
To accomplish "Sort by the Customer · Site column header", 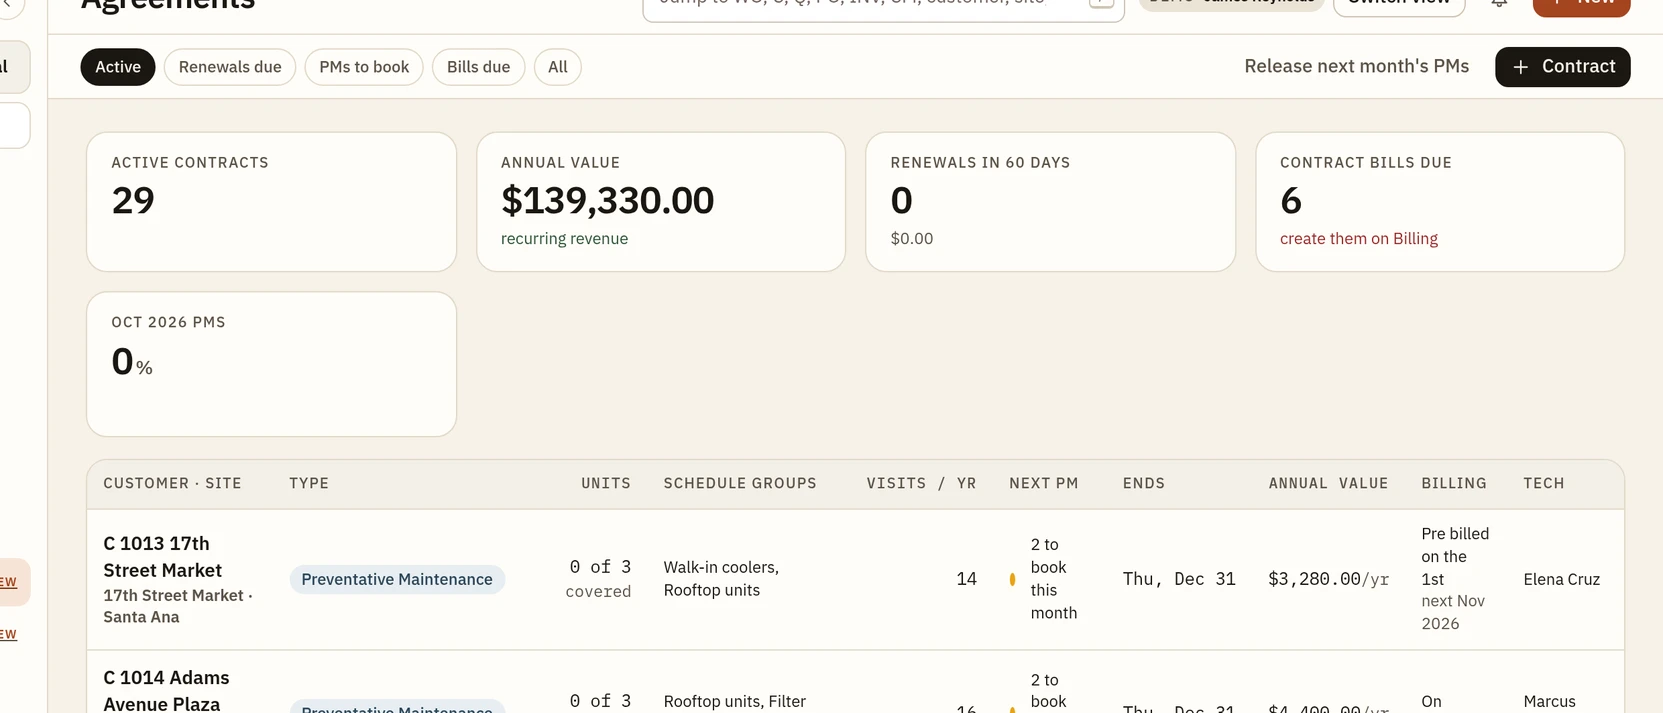I will click(x=172, y=484).
